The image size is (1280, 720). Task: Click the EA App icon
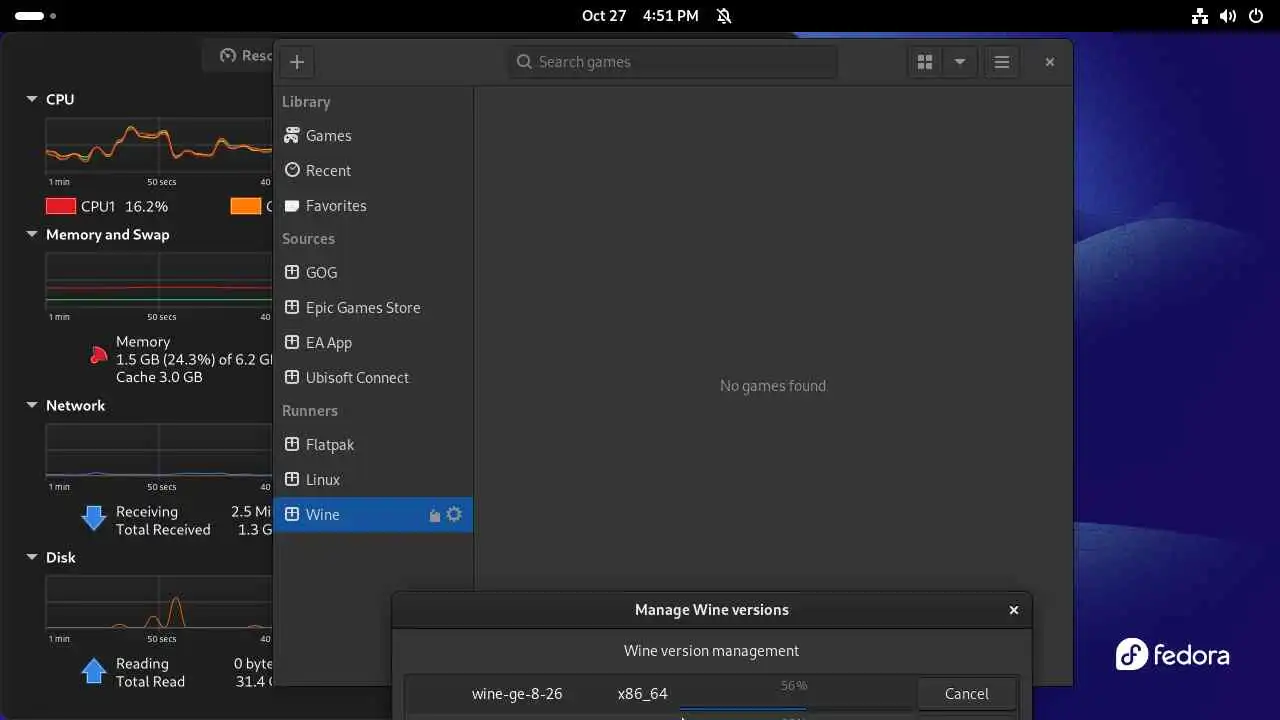pyautogui.click(x=292, y=342)
